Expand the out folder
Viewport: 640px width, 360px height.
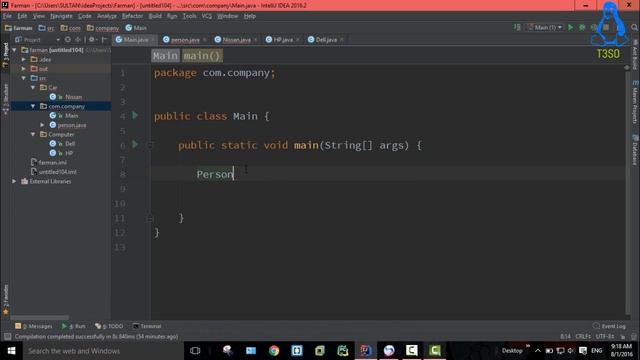click(24, 69)
